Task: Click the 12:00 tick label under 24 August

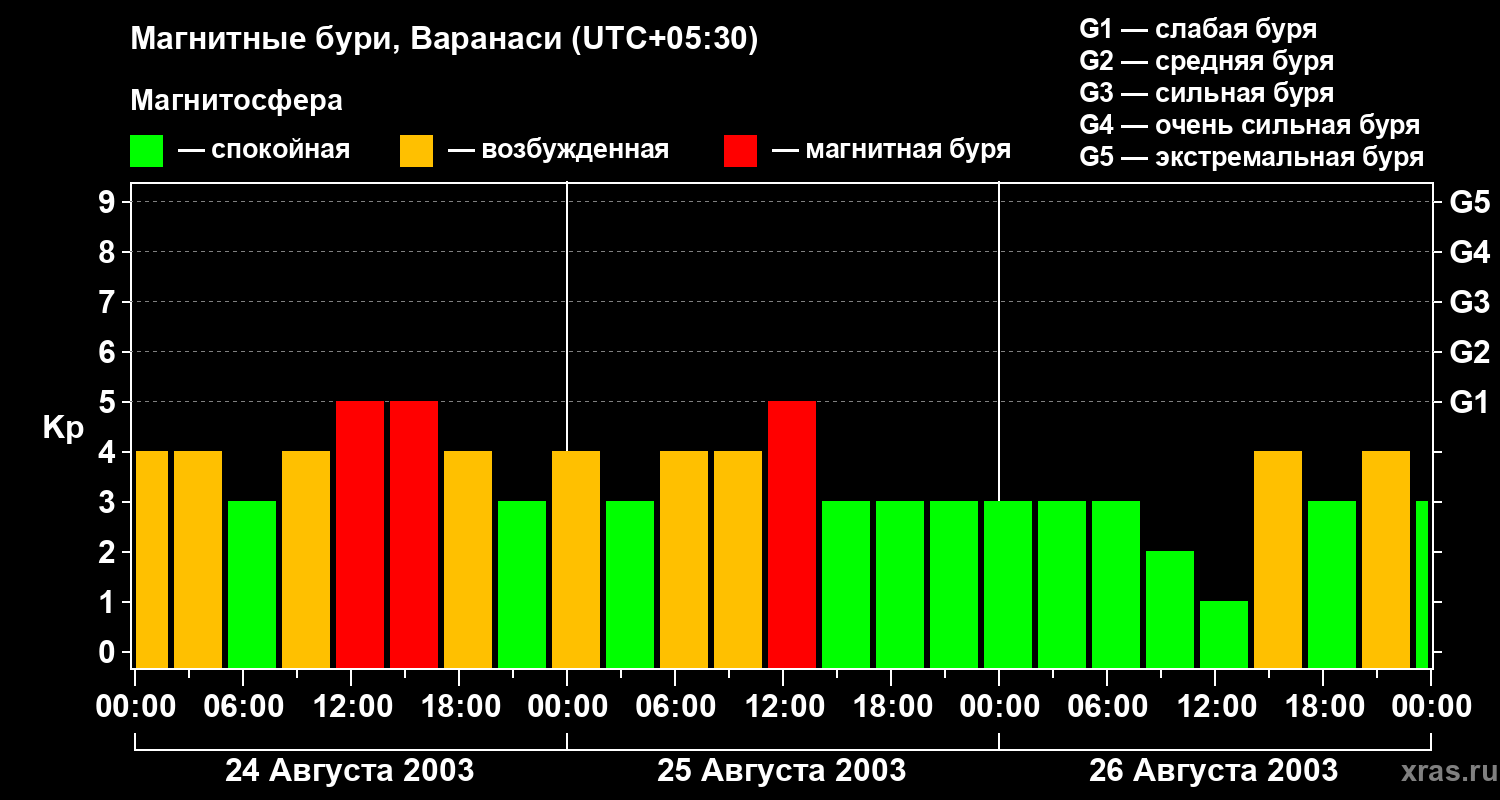Action: 351,707
